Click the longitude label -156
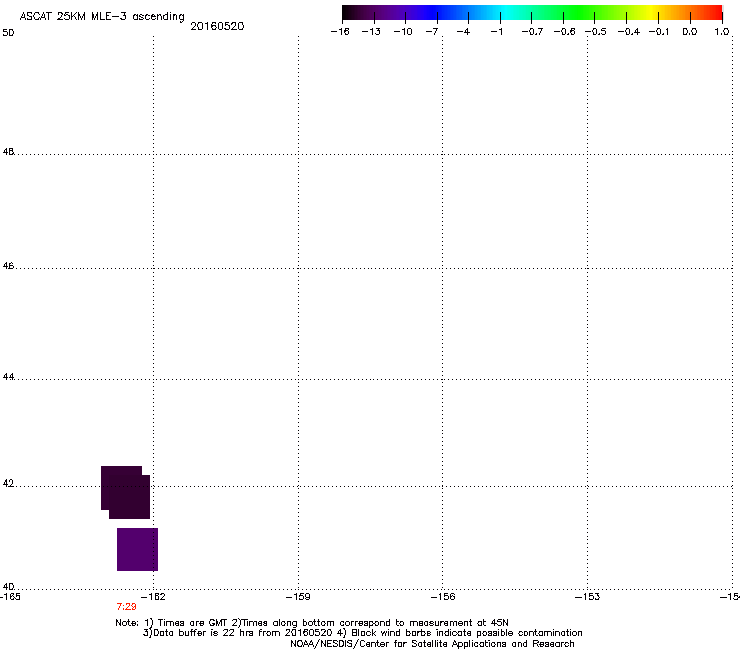 click(x=443, y=597)
